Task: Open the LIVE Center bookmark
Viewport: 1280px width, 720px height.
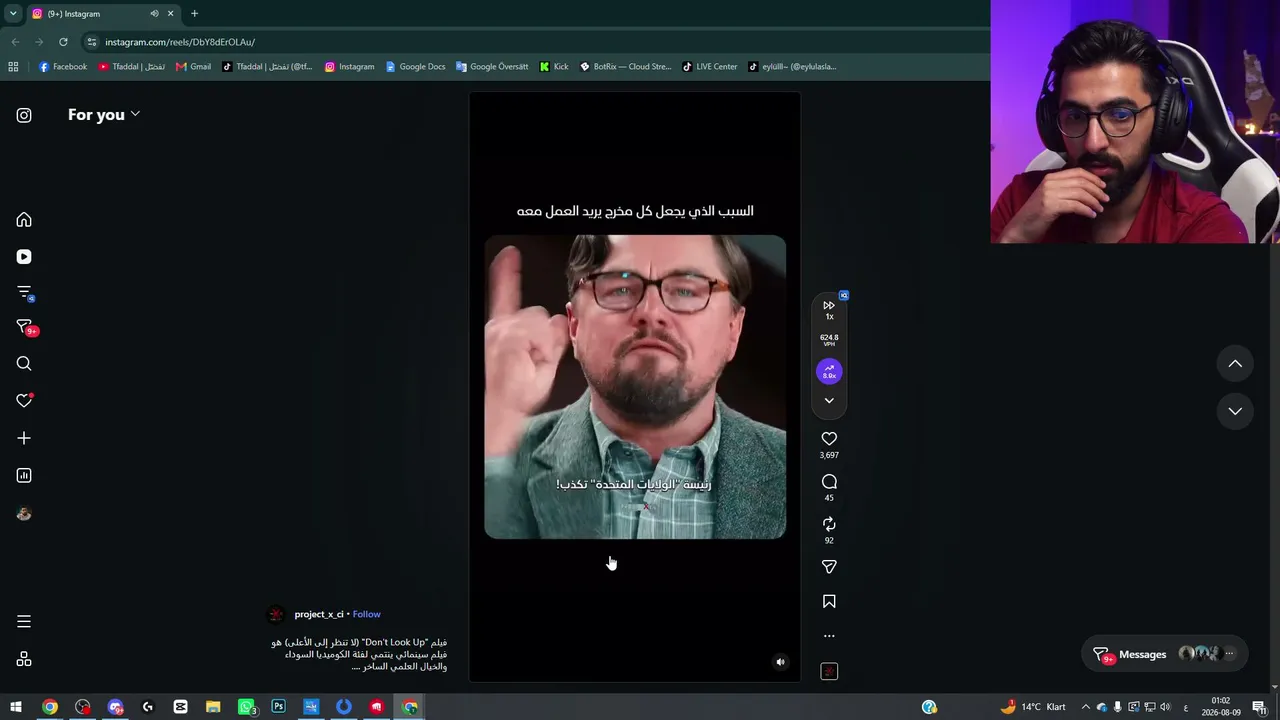Action: (710, 67)
